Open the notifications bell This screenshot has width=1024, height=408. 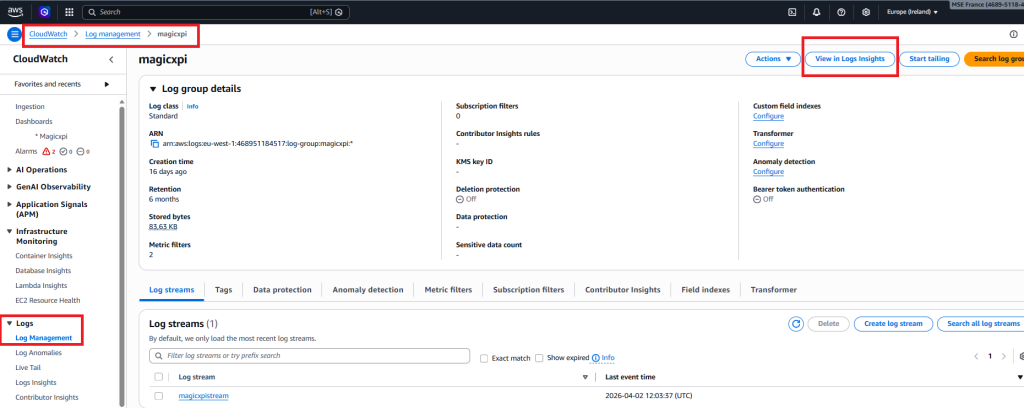click(817, 12)
